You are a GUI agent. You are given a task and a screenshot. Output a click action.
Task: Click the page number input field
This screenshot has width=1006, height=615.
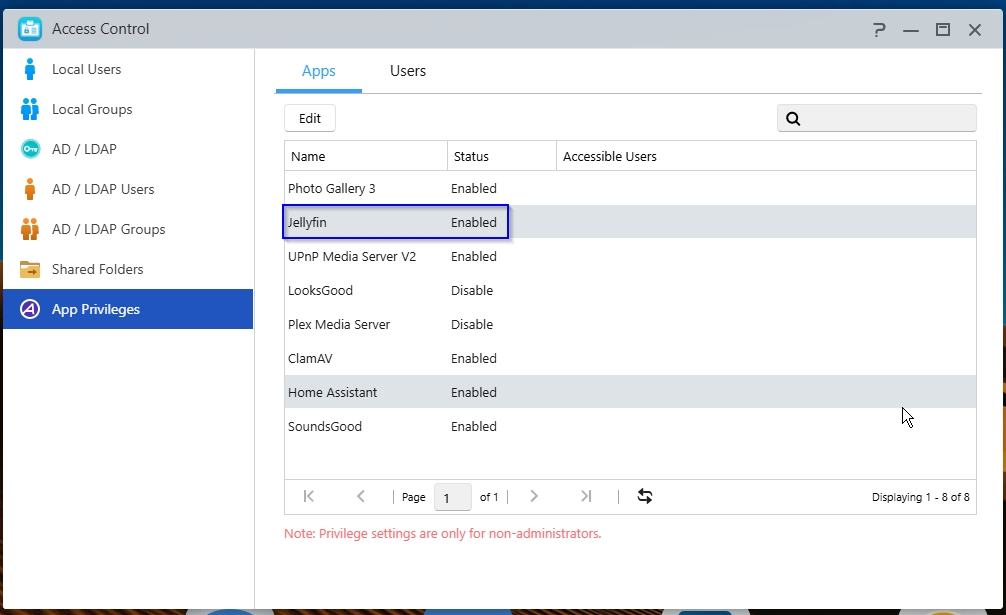tap(452, 498)
